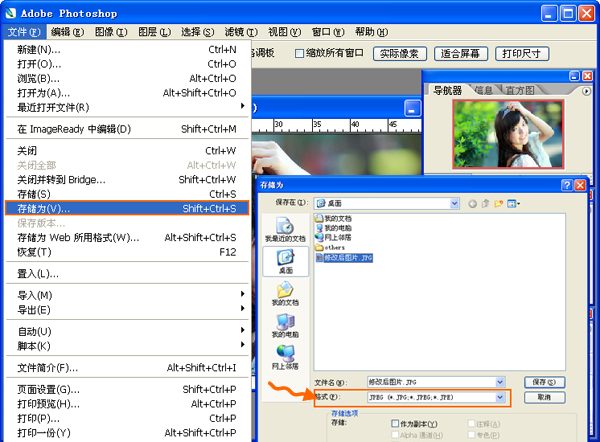600x442 pixels.
Task: Open the 图像 menu
Action: pos(111,32)
